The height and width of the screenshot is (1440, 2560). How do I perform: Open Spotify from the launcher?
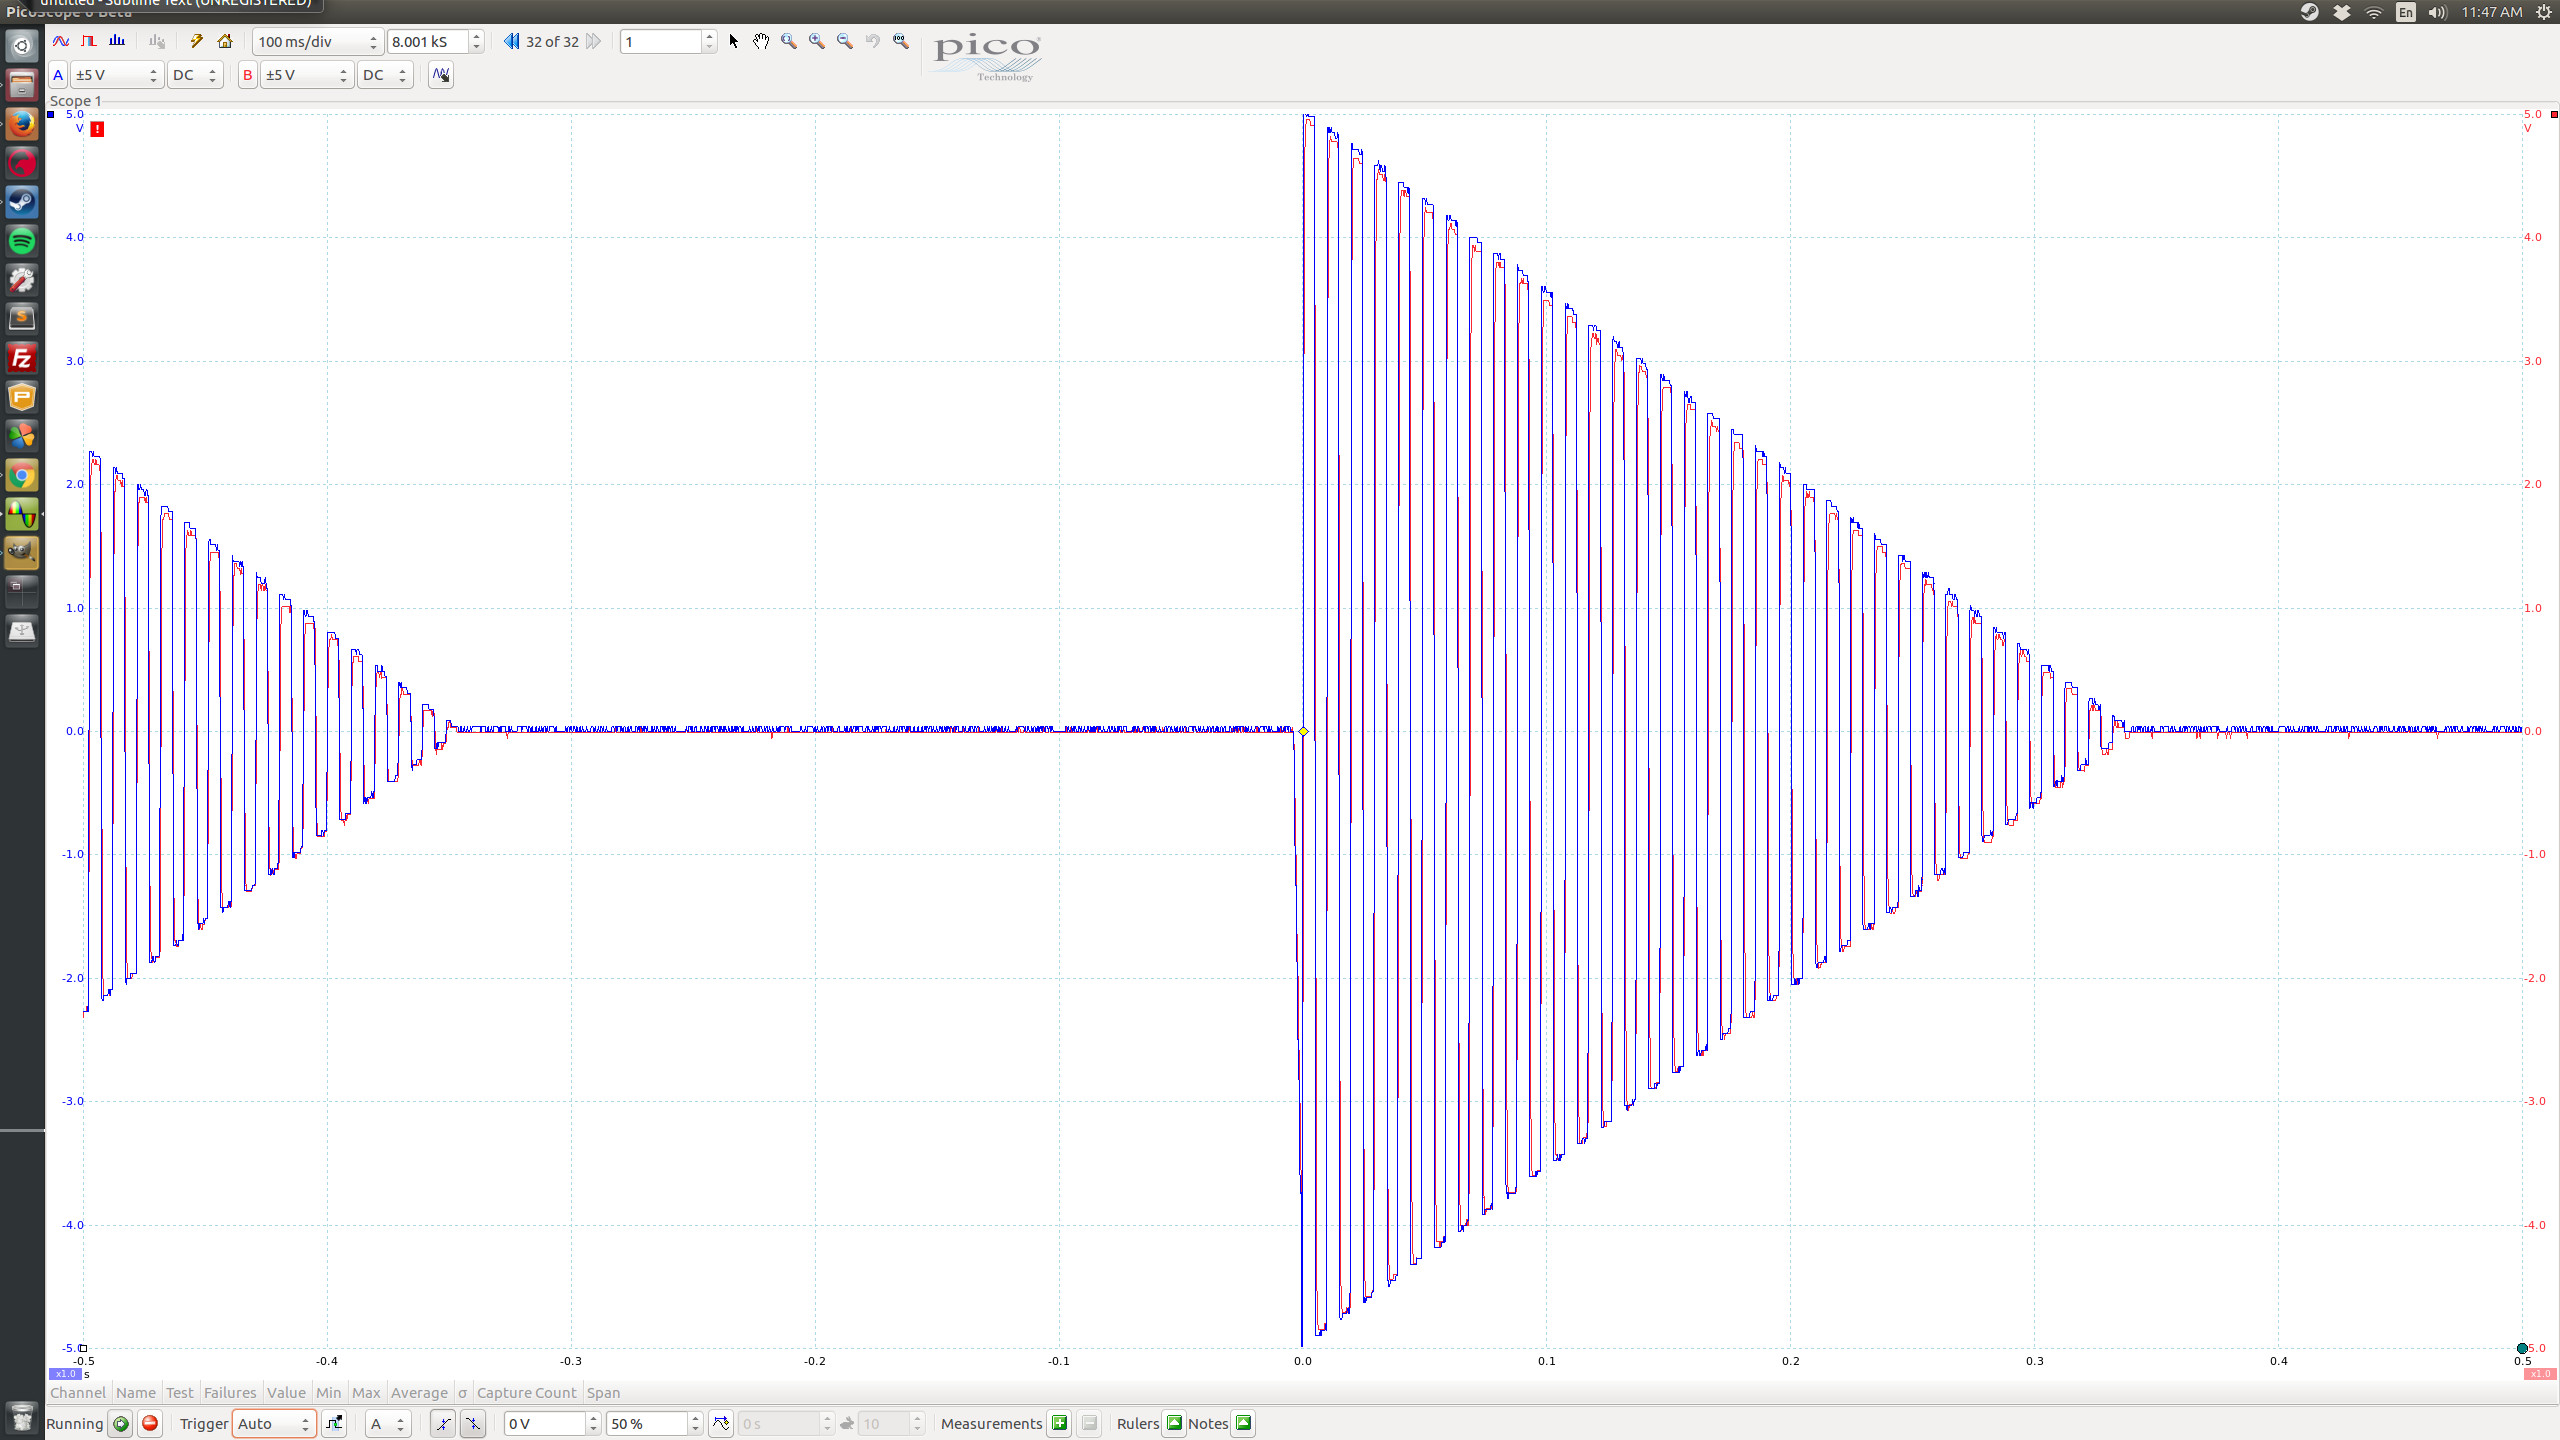tap(22, 241)
